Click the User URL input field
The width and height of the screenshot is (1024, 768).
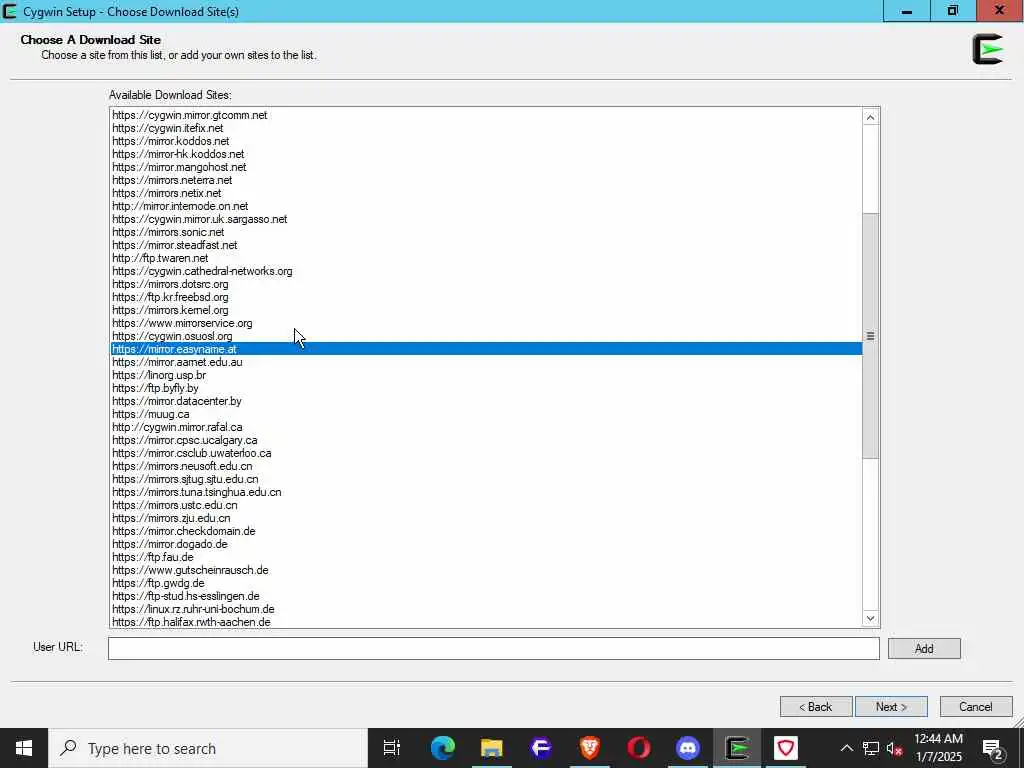pos(494,648)
